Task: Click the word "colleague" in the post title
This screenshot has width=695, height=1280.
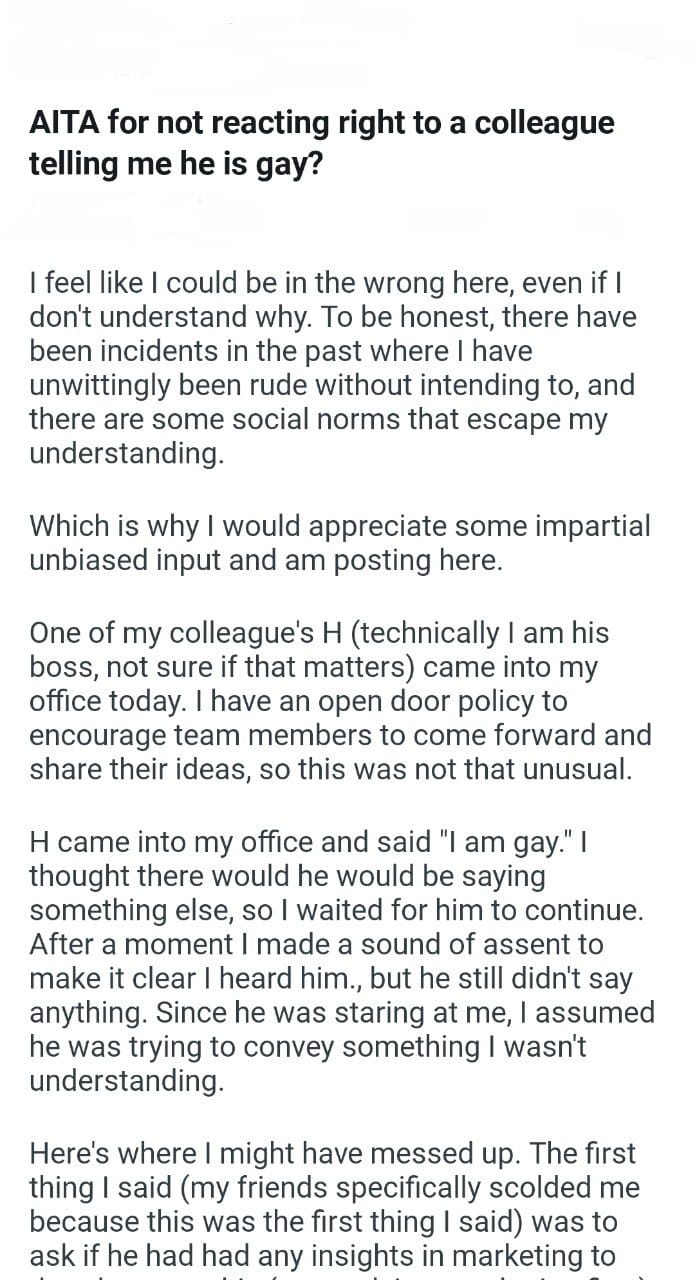Action: point(544,124)
